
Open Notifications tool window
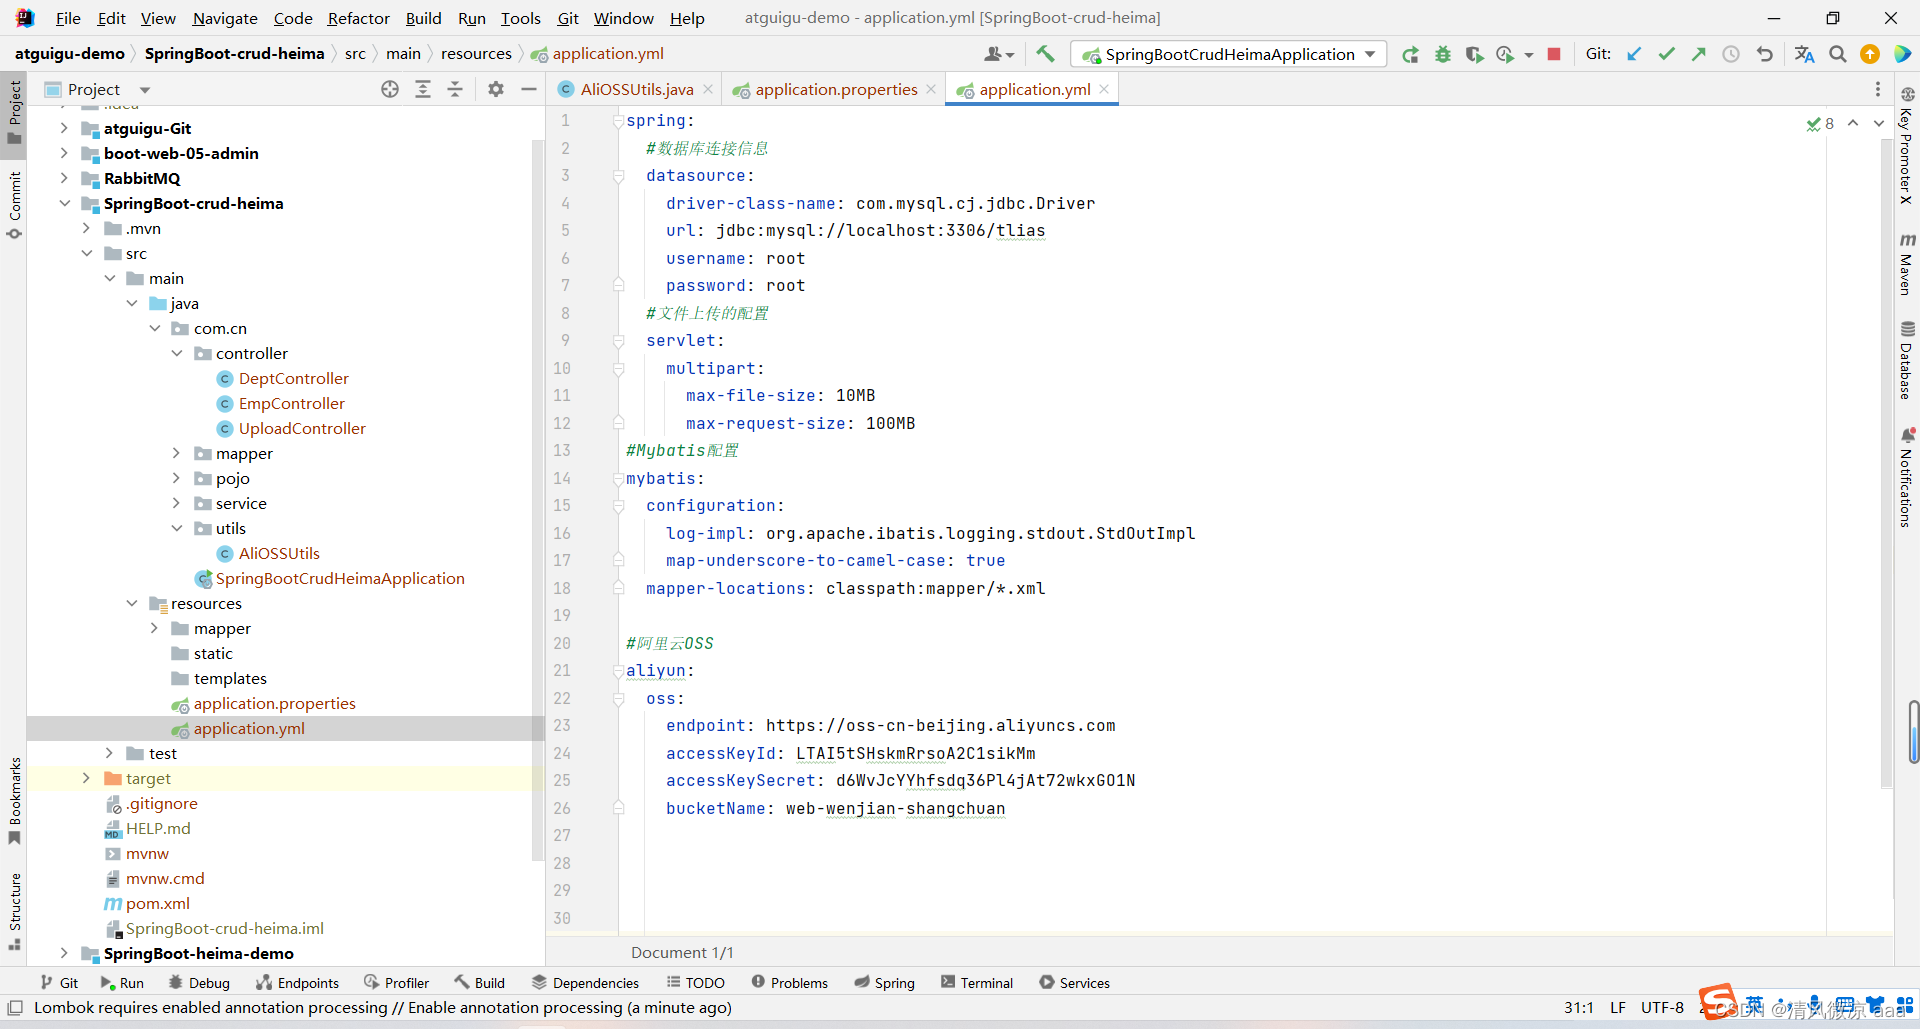pos(1907,478)
